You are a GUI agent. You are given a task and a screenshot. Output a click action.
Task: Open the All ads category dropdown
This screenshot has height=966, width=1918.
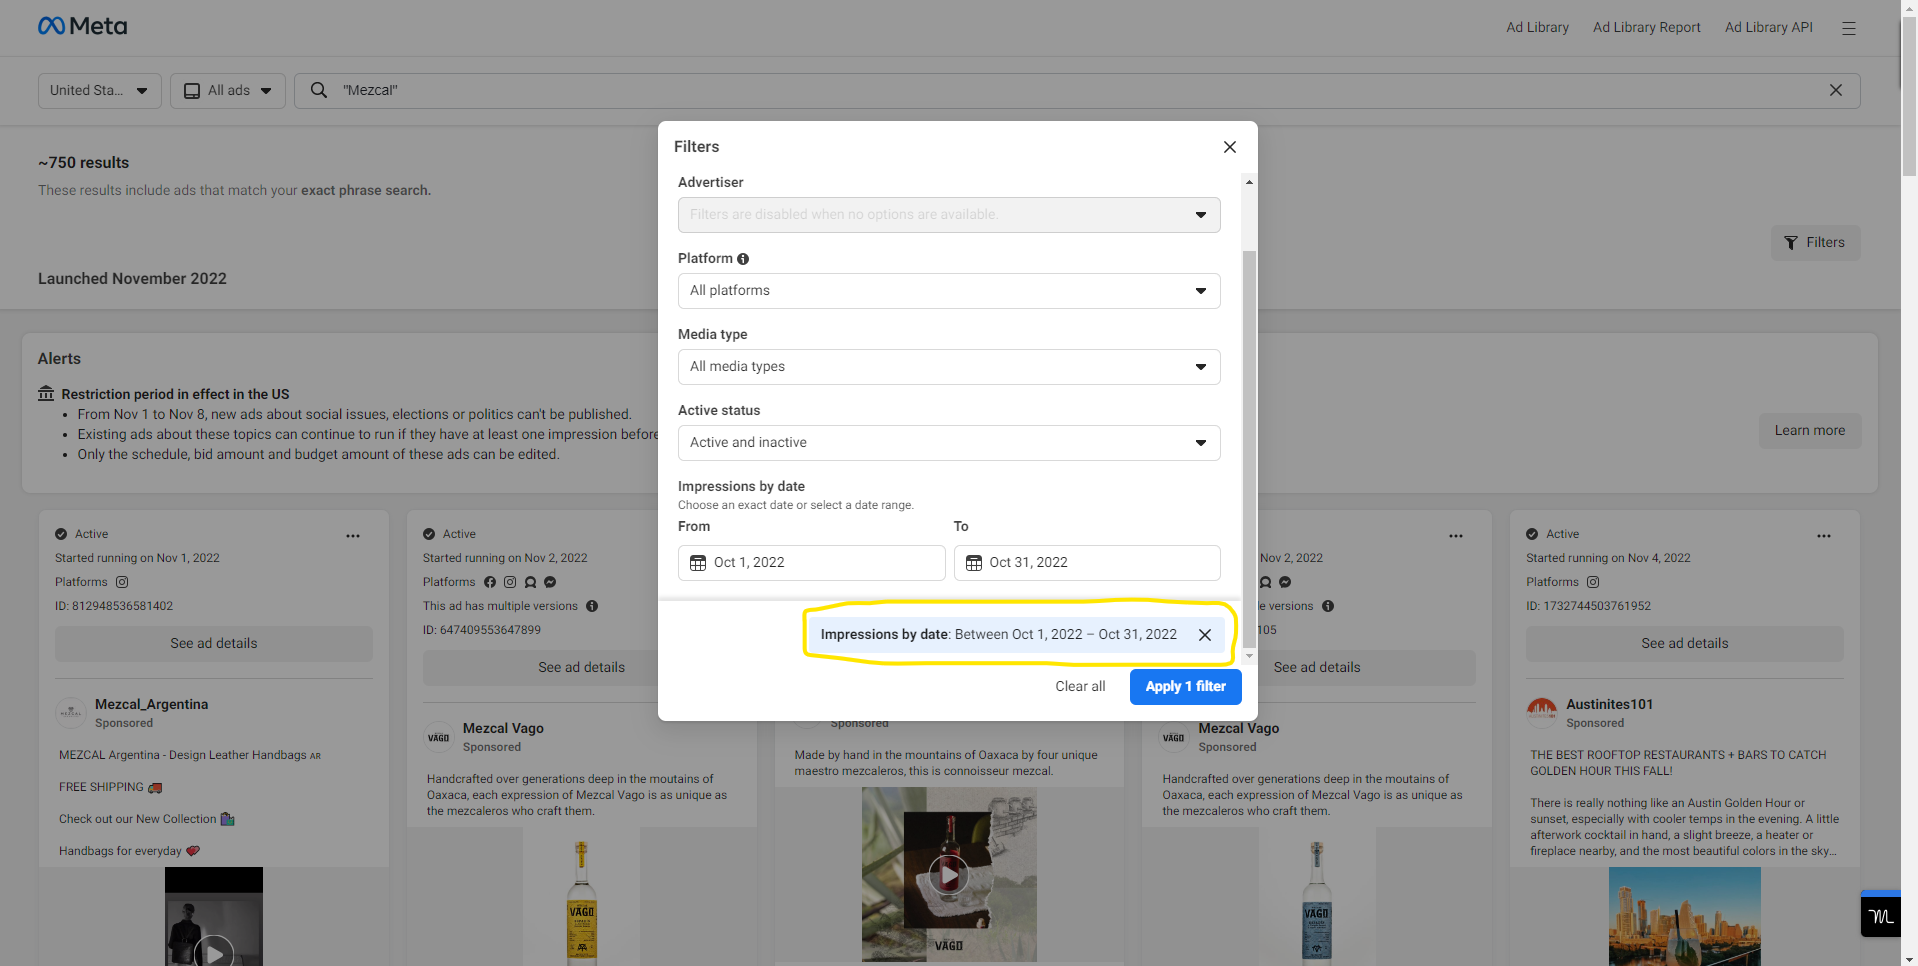tap(228, 90)
